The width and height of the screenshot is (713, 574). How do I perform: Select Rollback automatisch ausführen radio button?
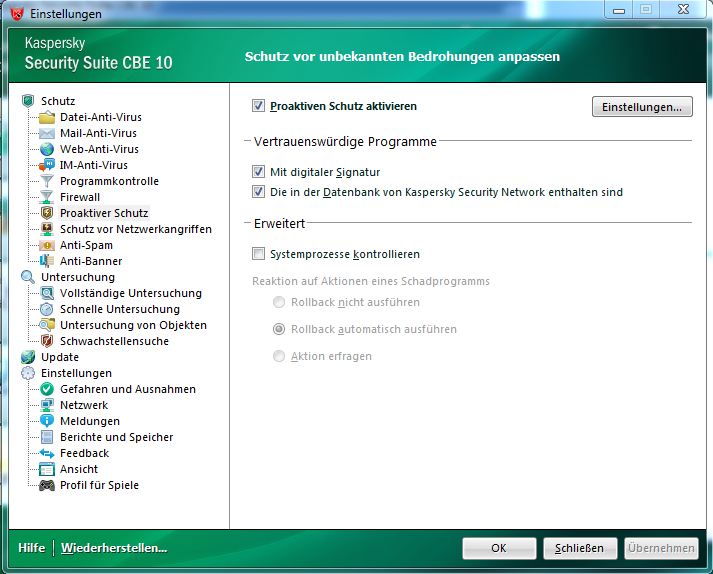coord(279,329)
